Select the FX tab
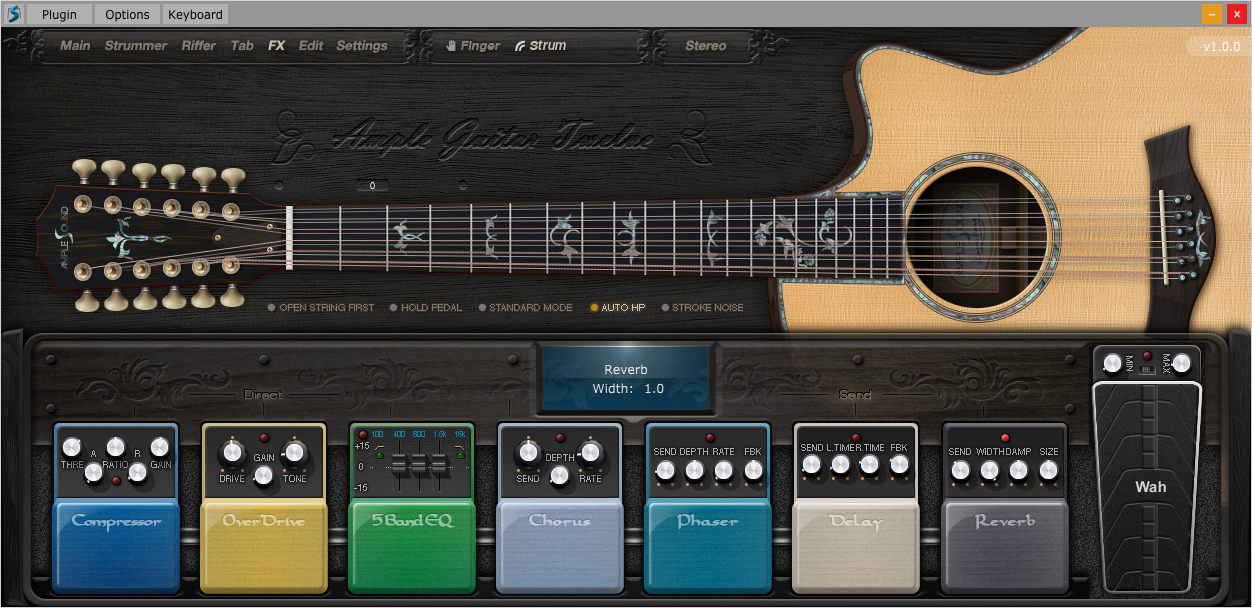1252x608 pixels. (276, 45)
